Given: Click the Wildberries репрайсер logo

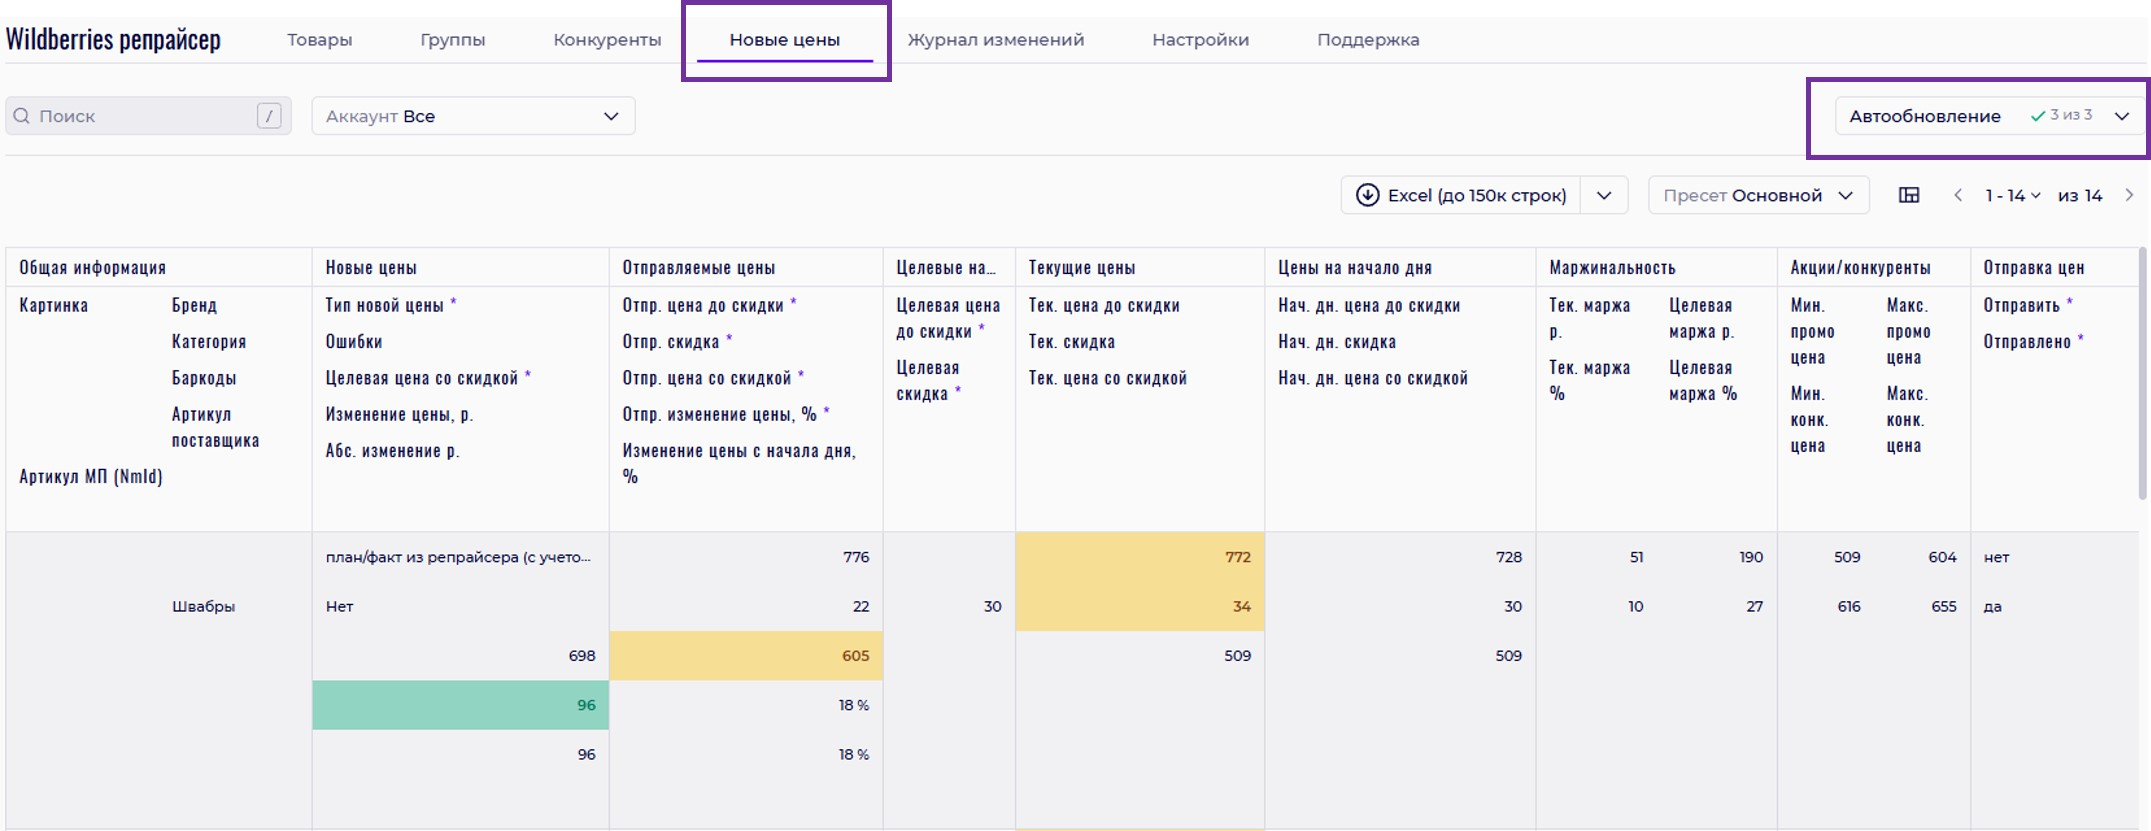Looking at the screenshot, I should click(x=113, y=40).
